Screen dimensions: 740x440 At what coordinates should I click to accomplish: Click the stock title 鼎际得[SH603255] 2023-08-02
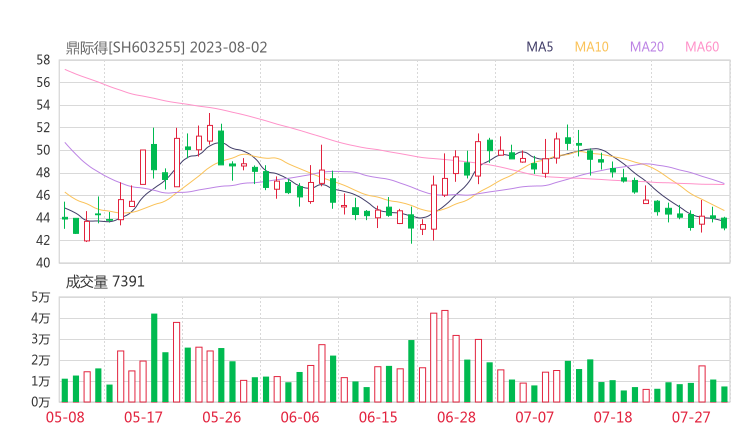166,47
